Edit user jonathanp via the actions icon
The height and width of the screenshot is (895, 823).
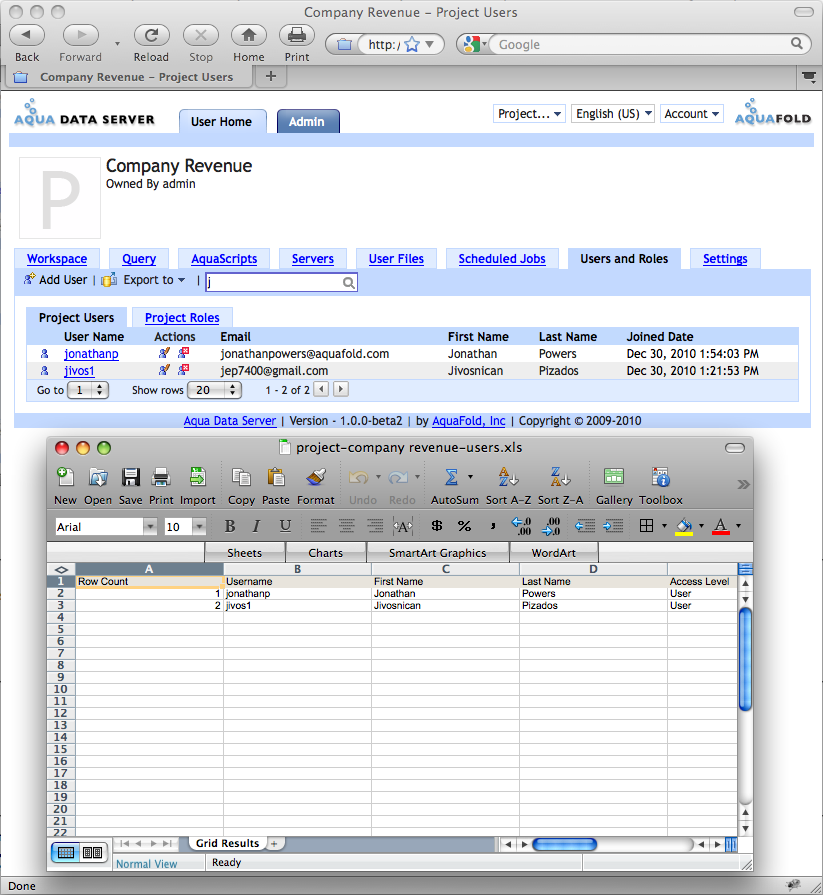pyautogui.click(x=164, y=353)
